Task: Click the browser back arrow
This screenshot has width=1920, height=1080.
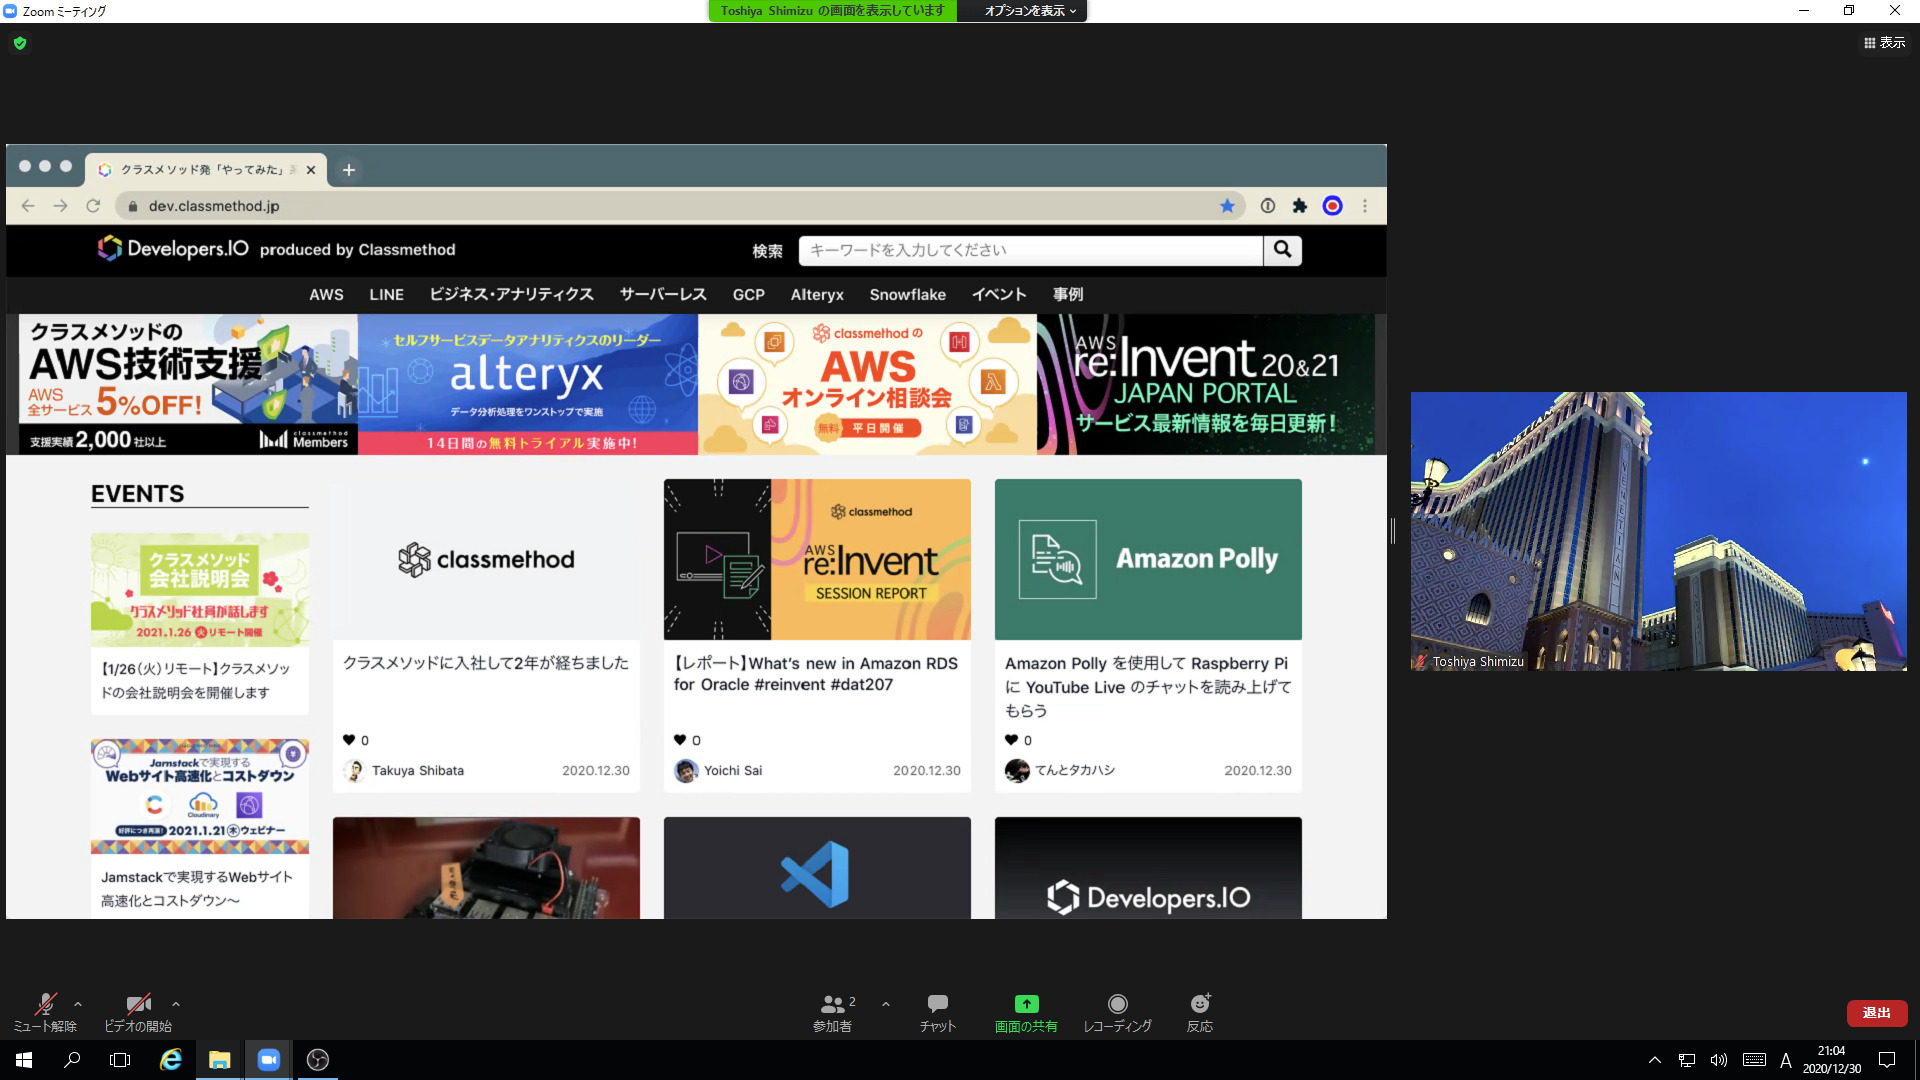Action: [28, 206]
